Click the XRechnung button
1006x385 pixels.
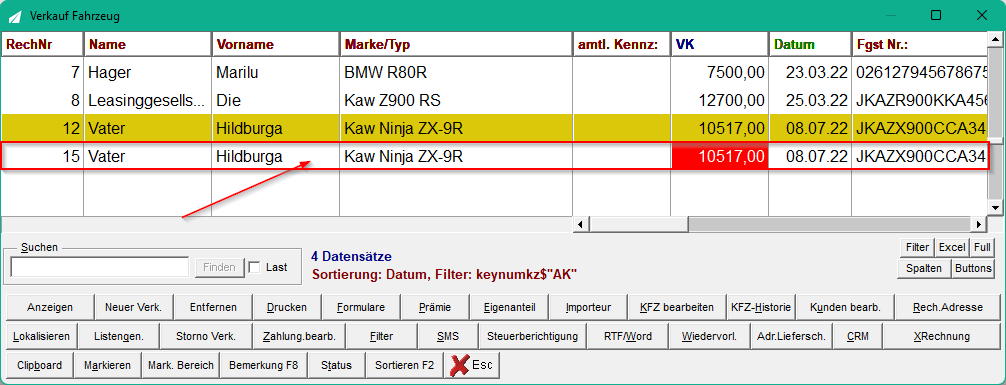click(942, 336)
